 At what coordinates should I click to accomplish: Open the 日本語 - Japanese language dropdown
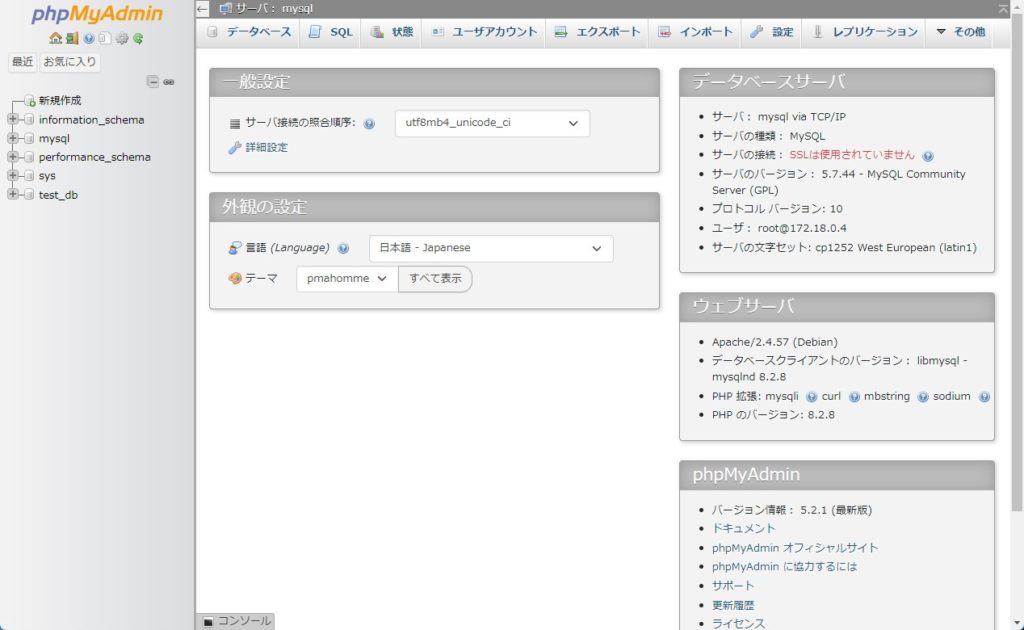pos(490,248)
